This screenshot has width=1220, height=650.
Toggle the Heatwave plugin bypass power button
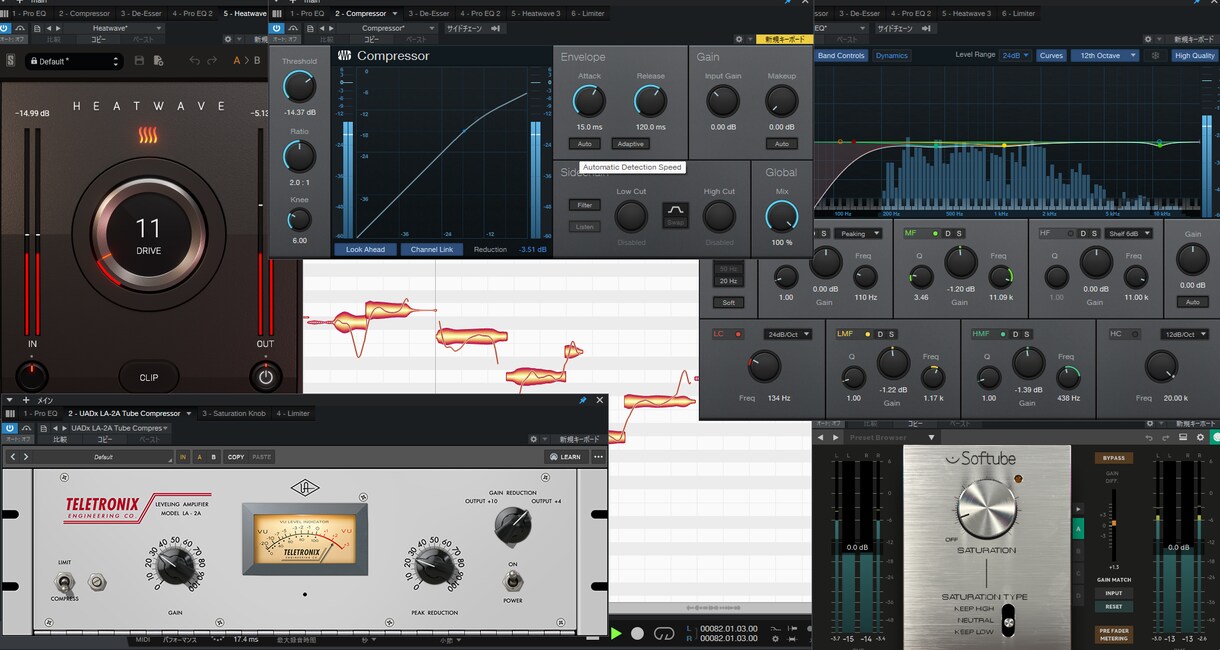pos(5,28)
